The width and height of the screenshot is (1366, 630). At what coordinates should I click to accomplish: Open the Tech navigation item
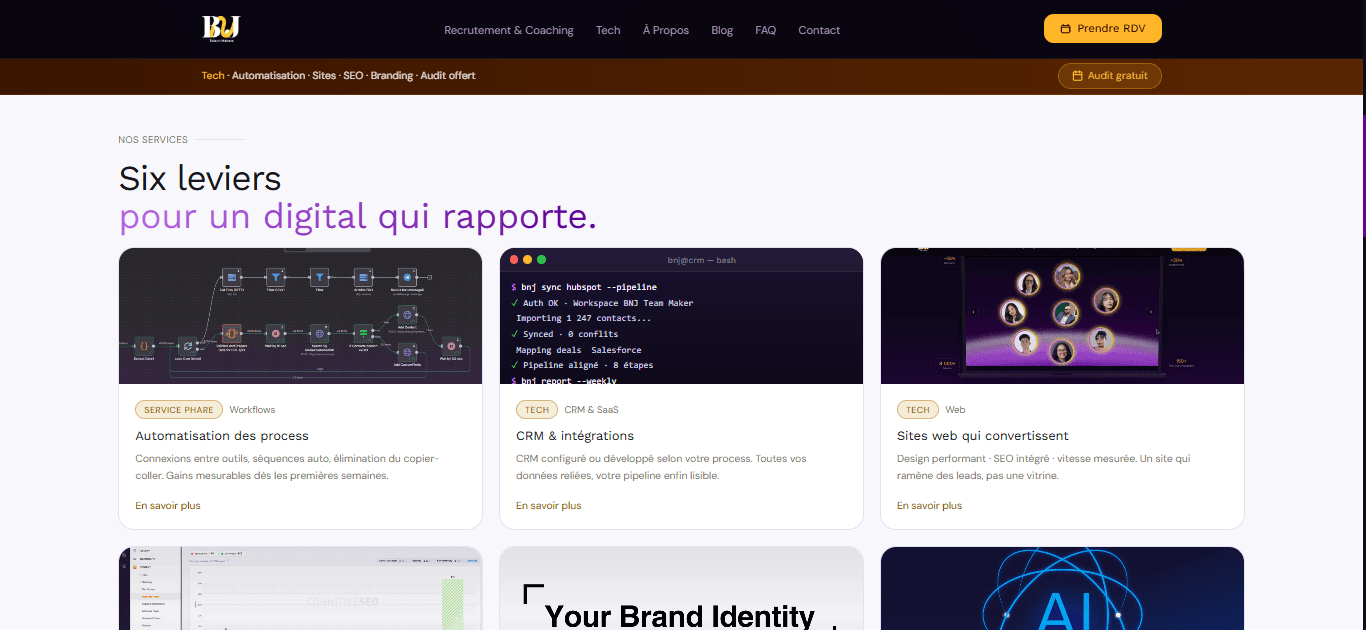click(608, 30)
